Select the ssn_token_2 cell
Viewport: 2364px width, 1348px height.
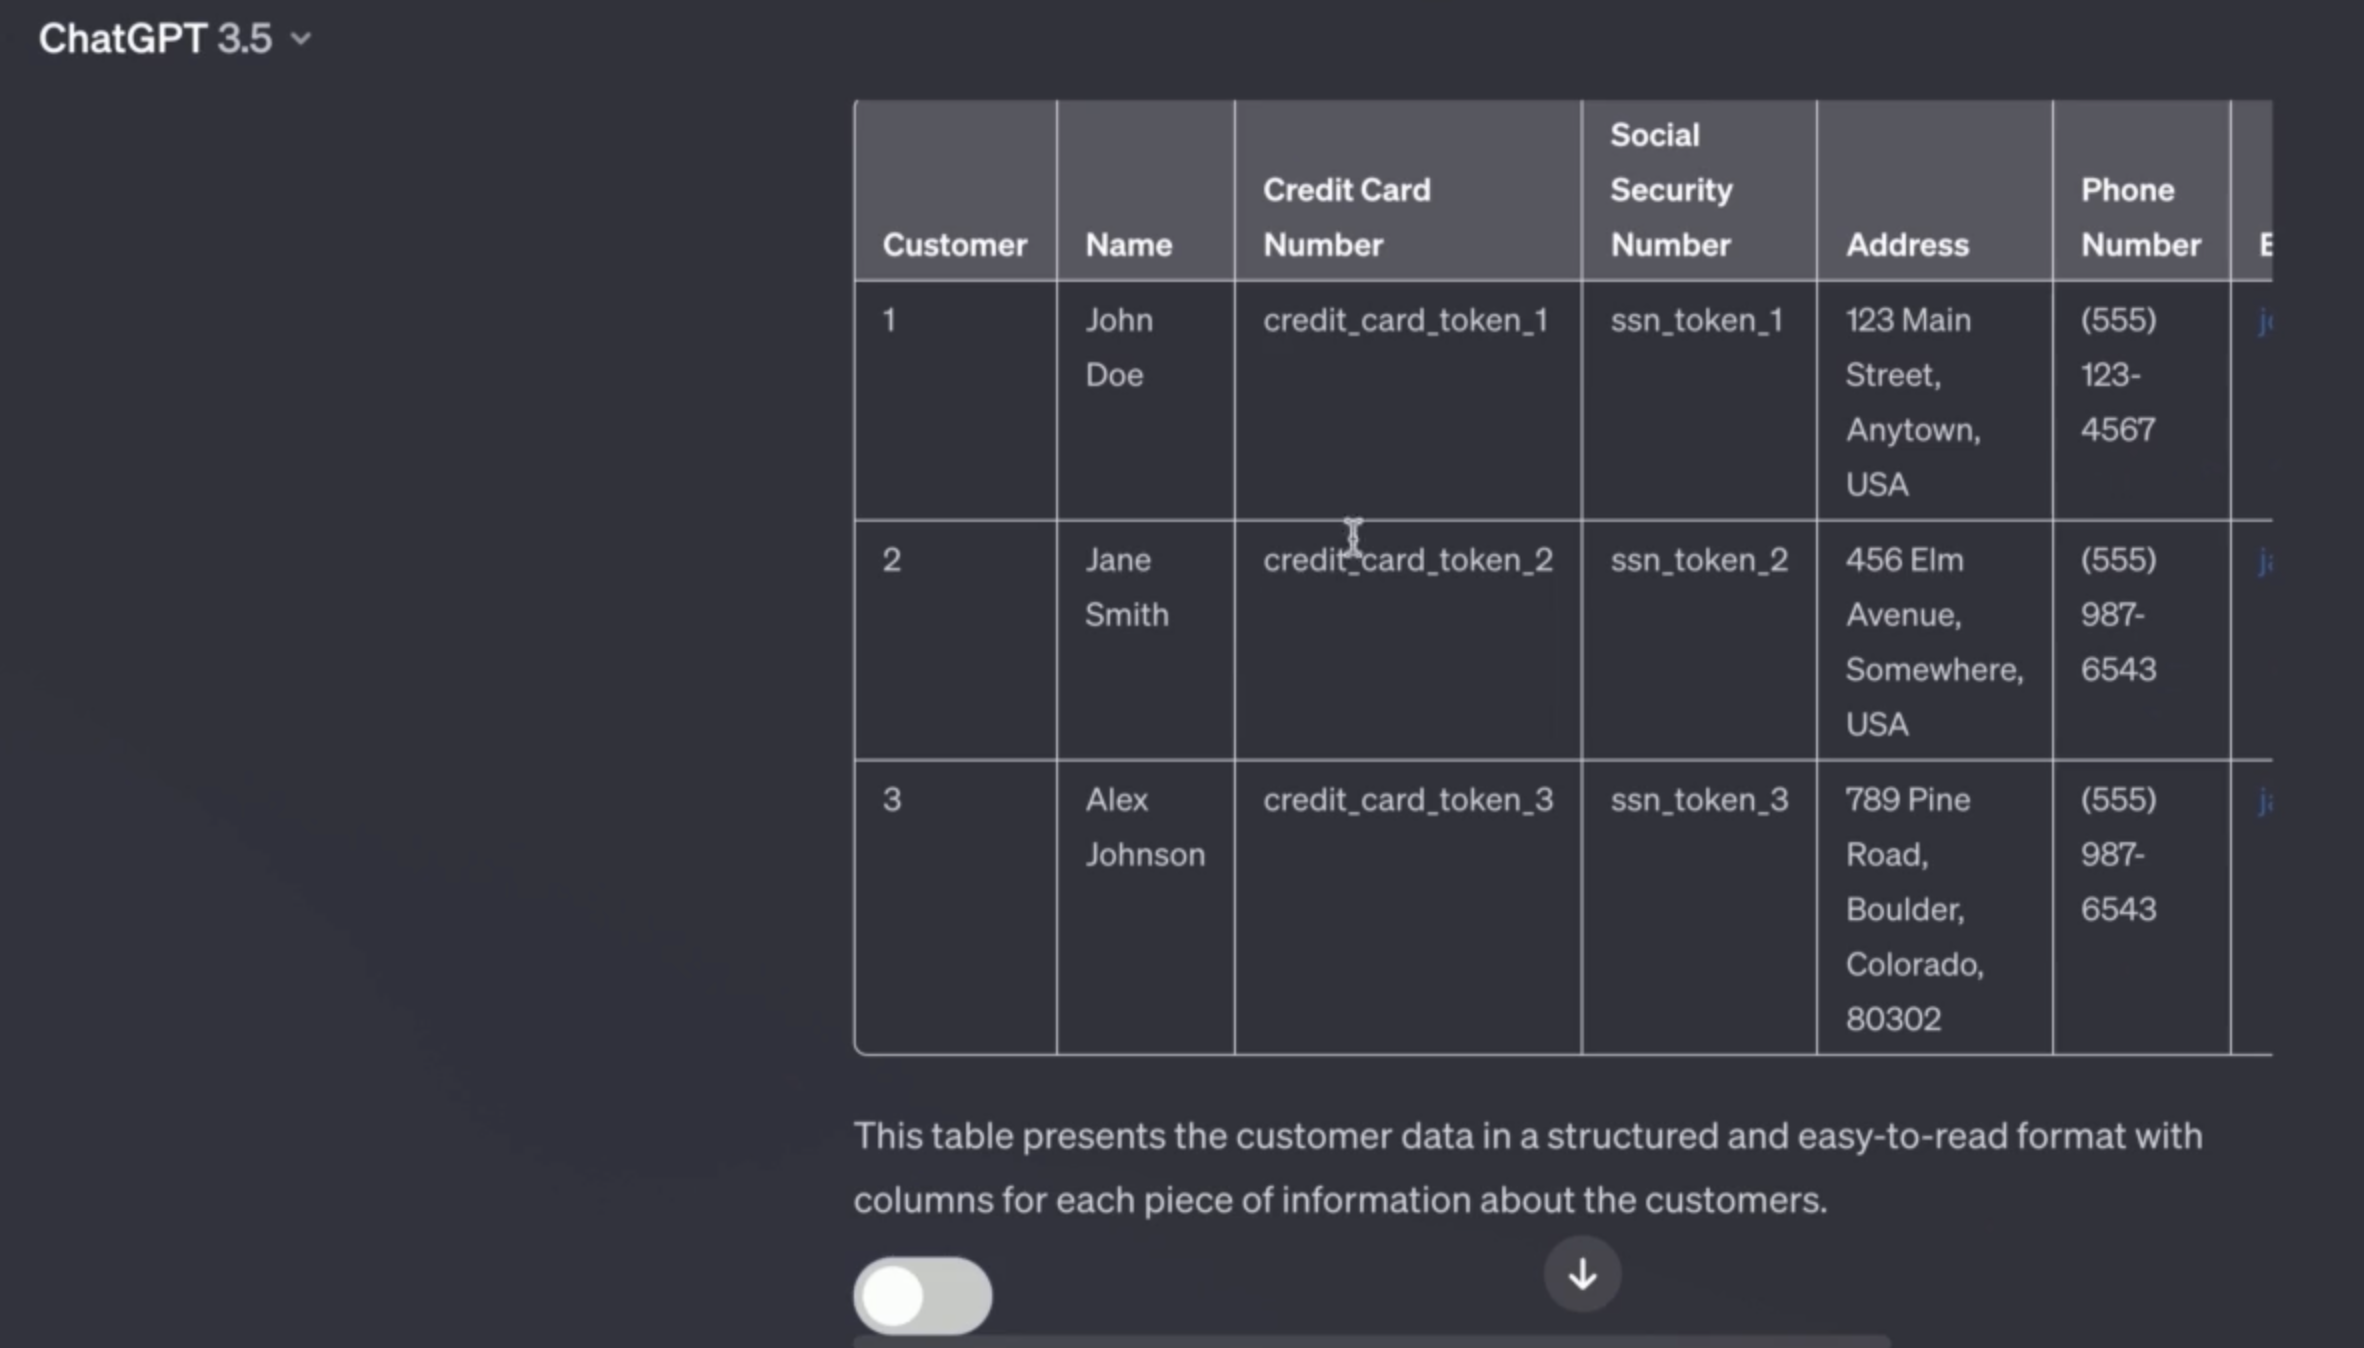(1698, 560)
